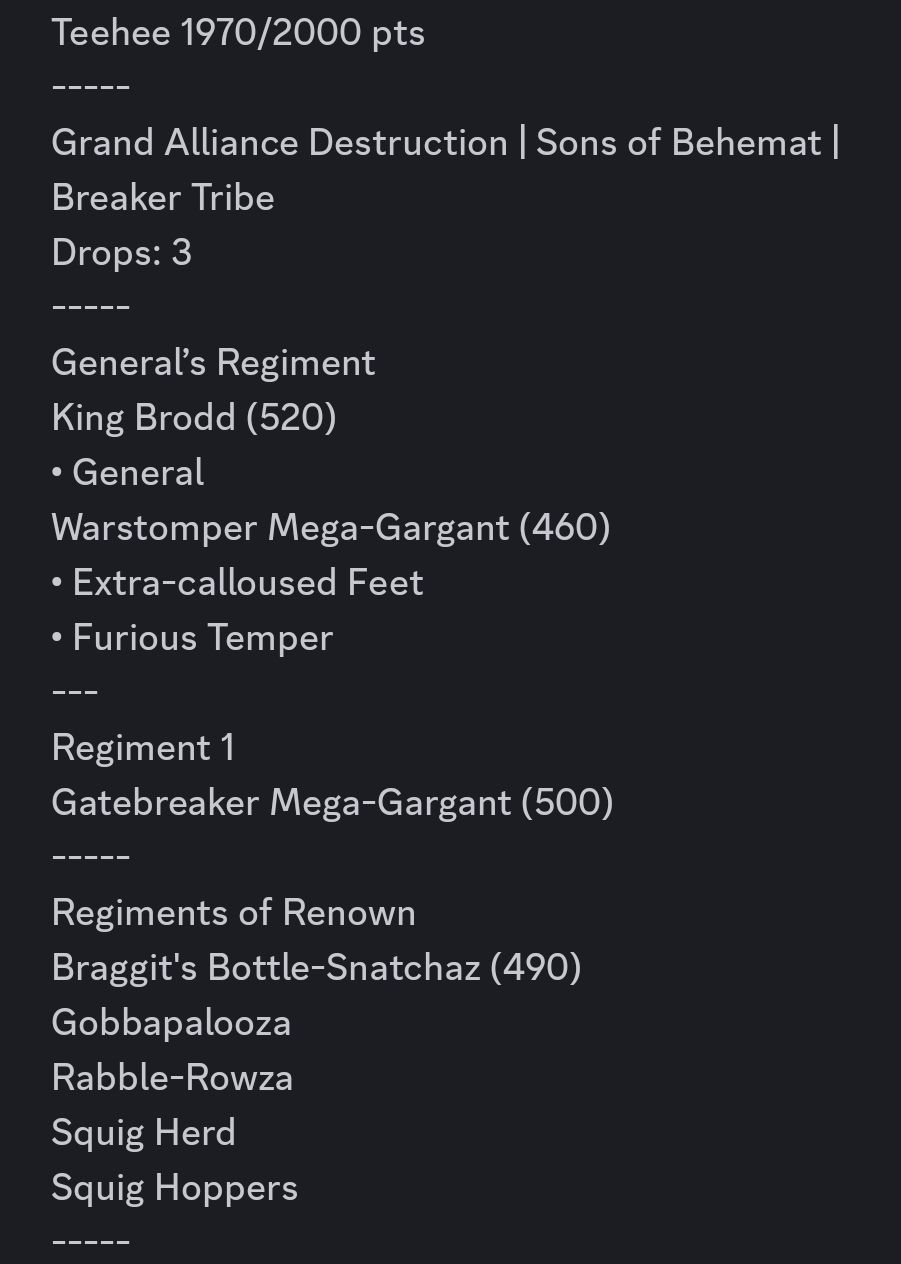Select the Squig Herd unit line
Screen dimensions: 901x1264
[x=143, y=1133]
